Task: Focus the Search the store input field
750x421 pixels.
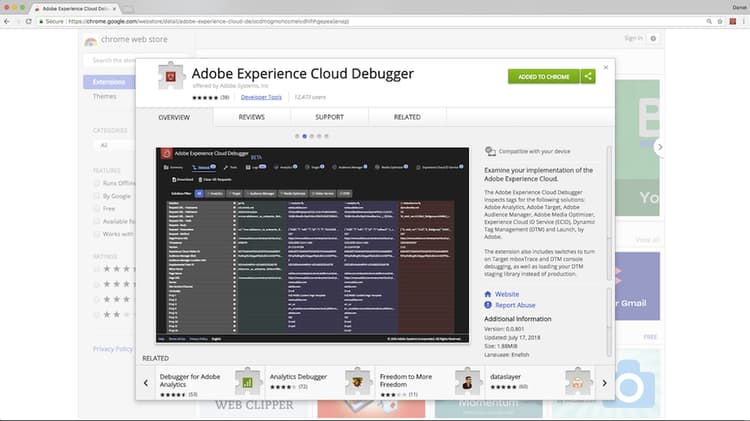Action: click(x=111, y=60)
